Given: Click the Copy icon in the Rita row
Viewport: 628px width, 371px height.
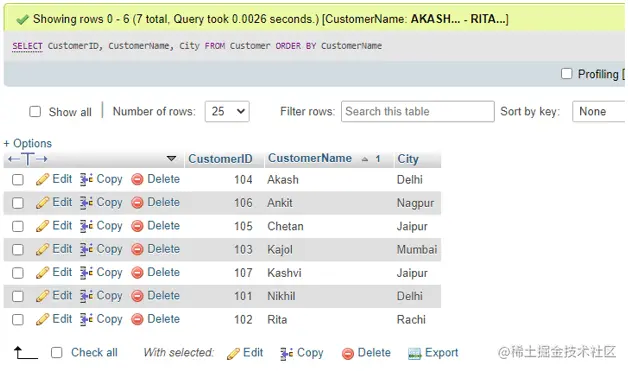Looking at the screenshot, I should pyautogui.click(x=86, y=319).
